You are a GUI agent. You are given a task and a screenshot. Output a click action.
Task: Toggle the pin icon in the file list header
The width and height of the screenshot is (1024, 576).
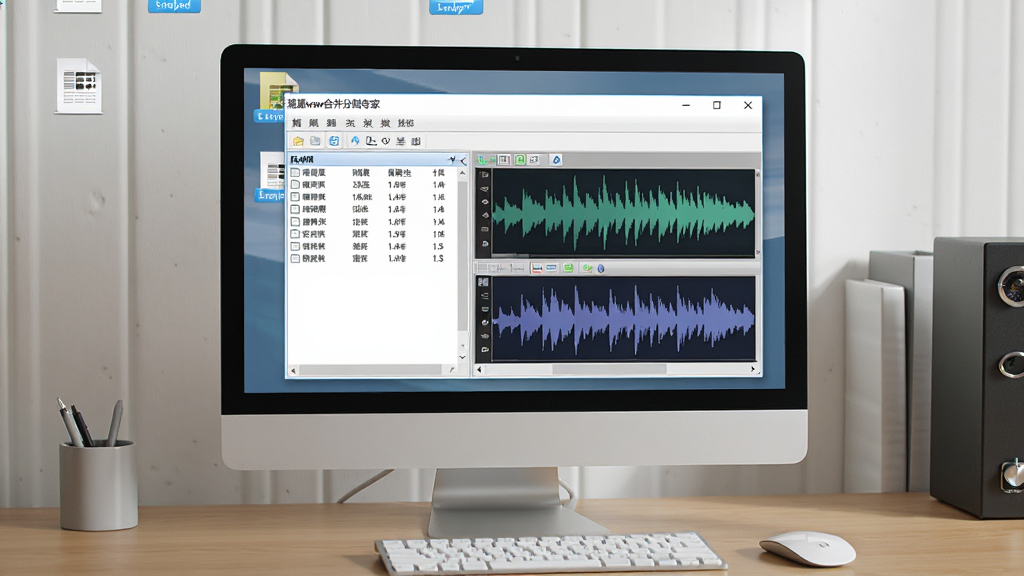[x=452, y=160]
